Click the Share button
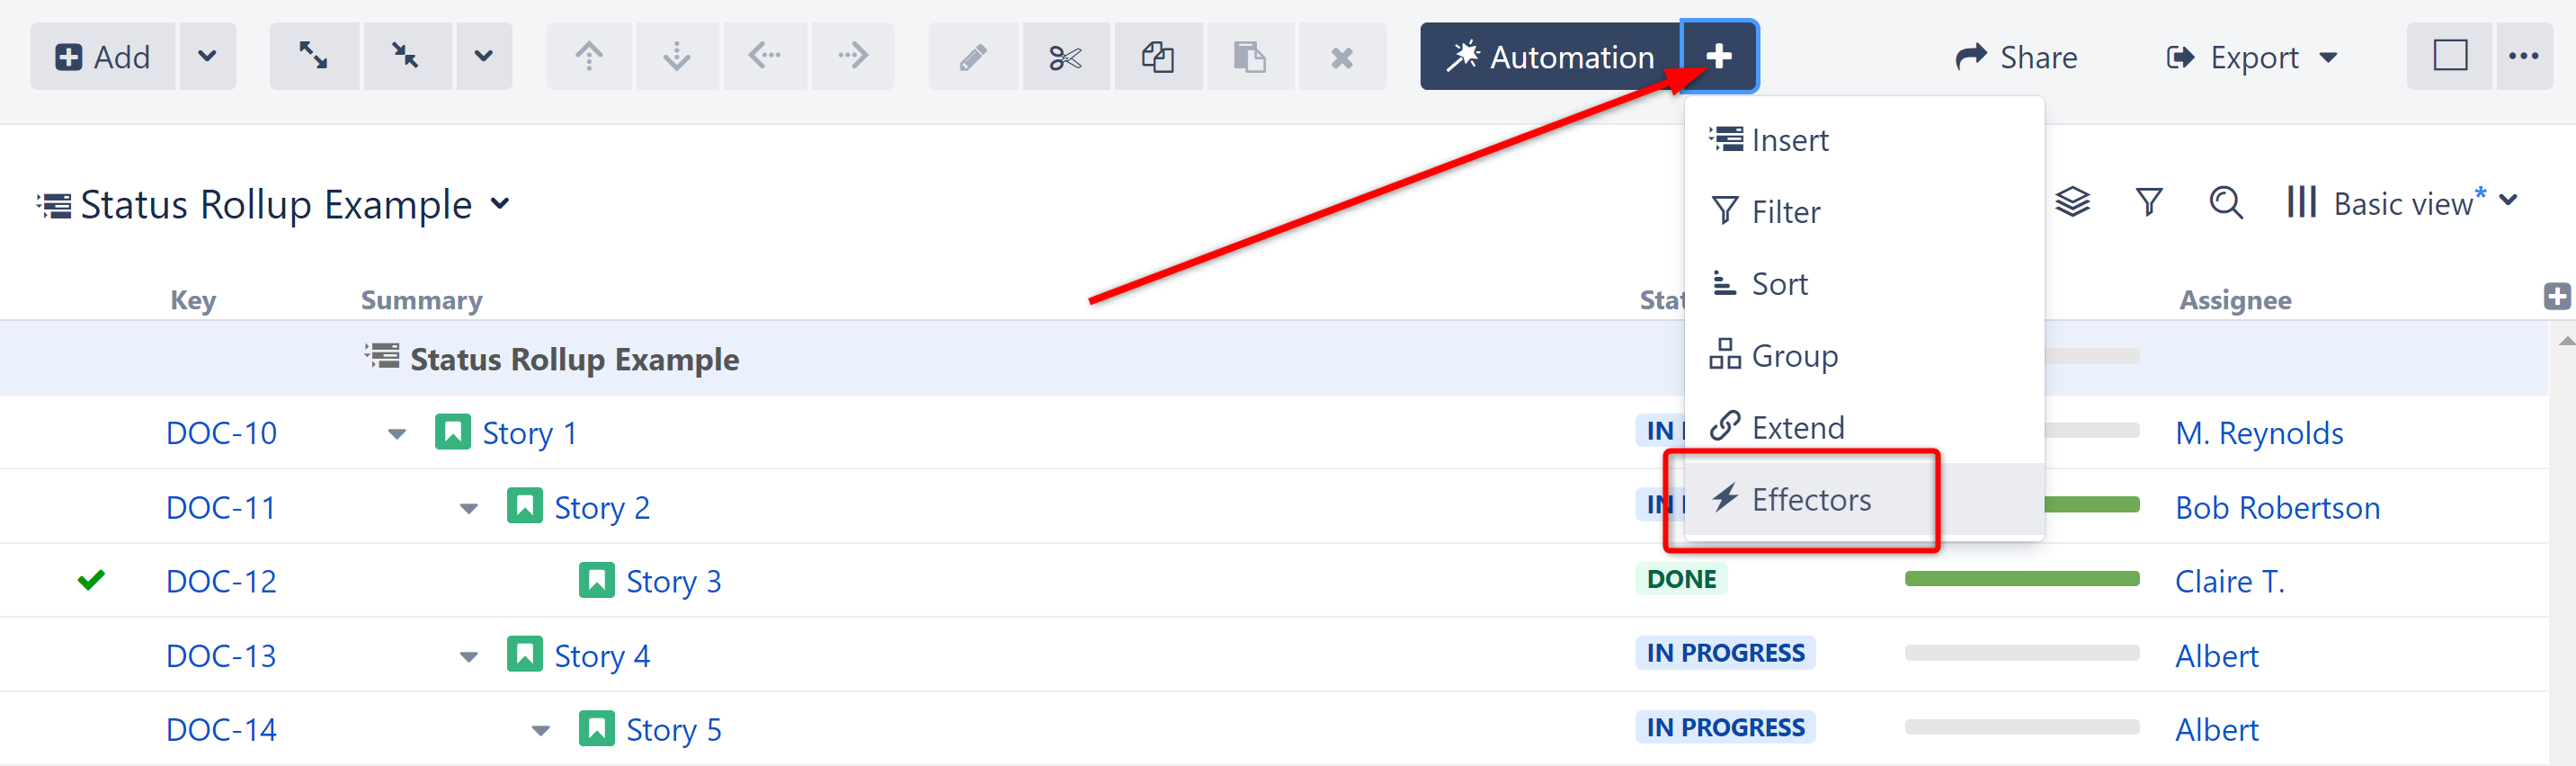The width and height of the screenshot is (2576, 766). [2016, 57]
